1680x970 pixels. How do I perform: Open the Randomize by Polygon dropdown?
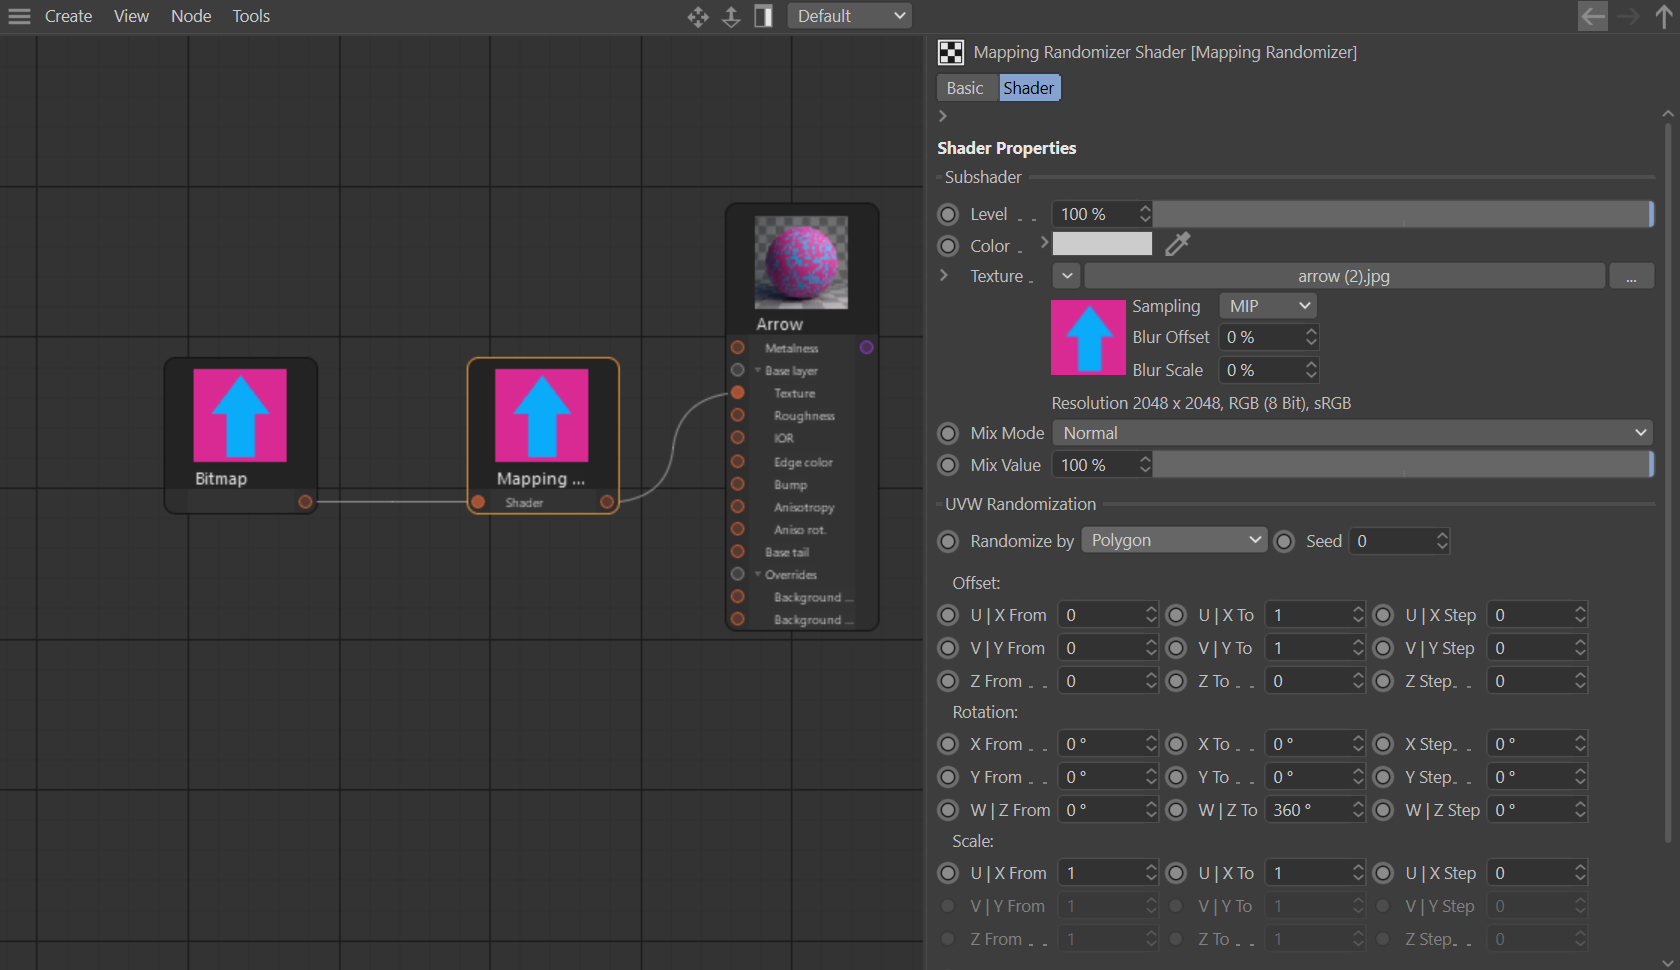[1175, 540]
